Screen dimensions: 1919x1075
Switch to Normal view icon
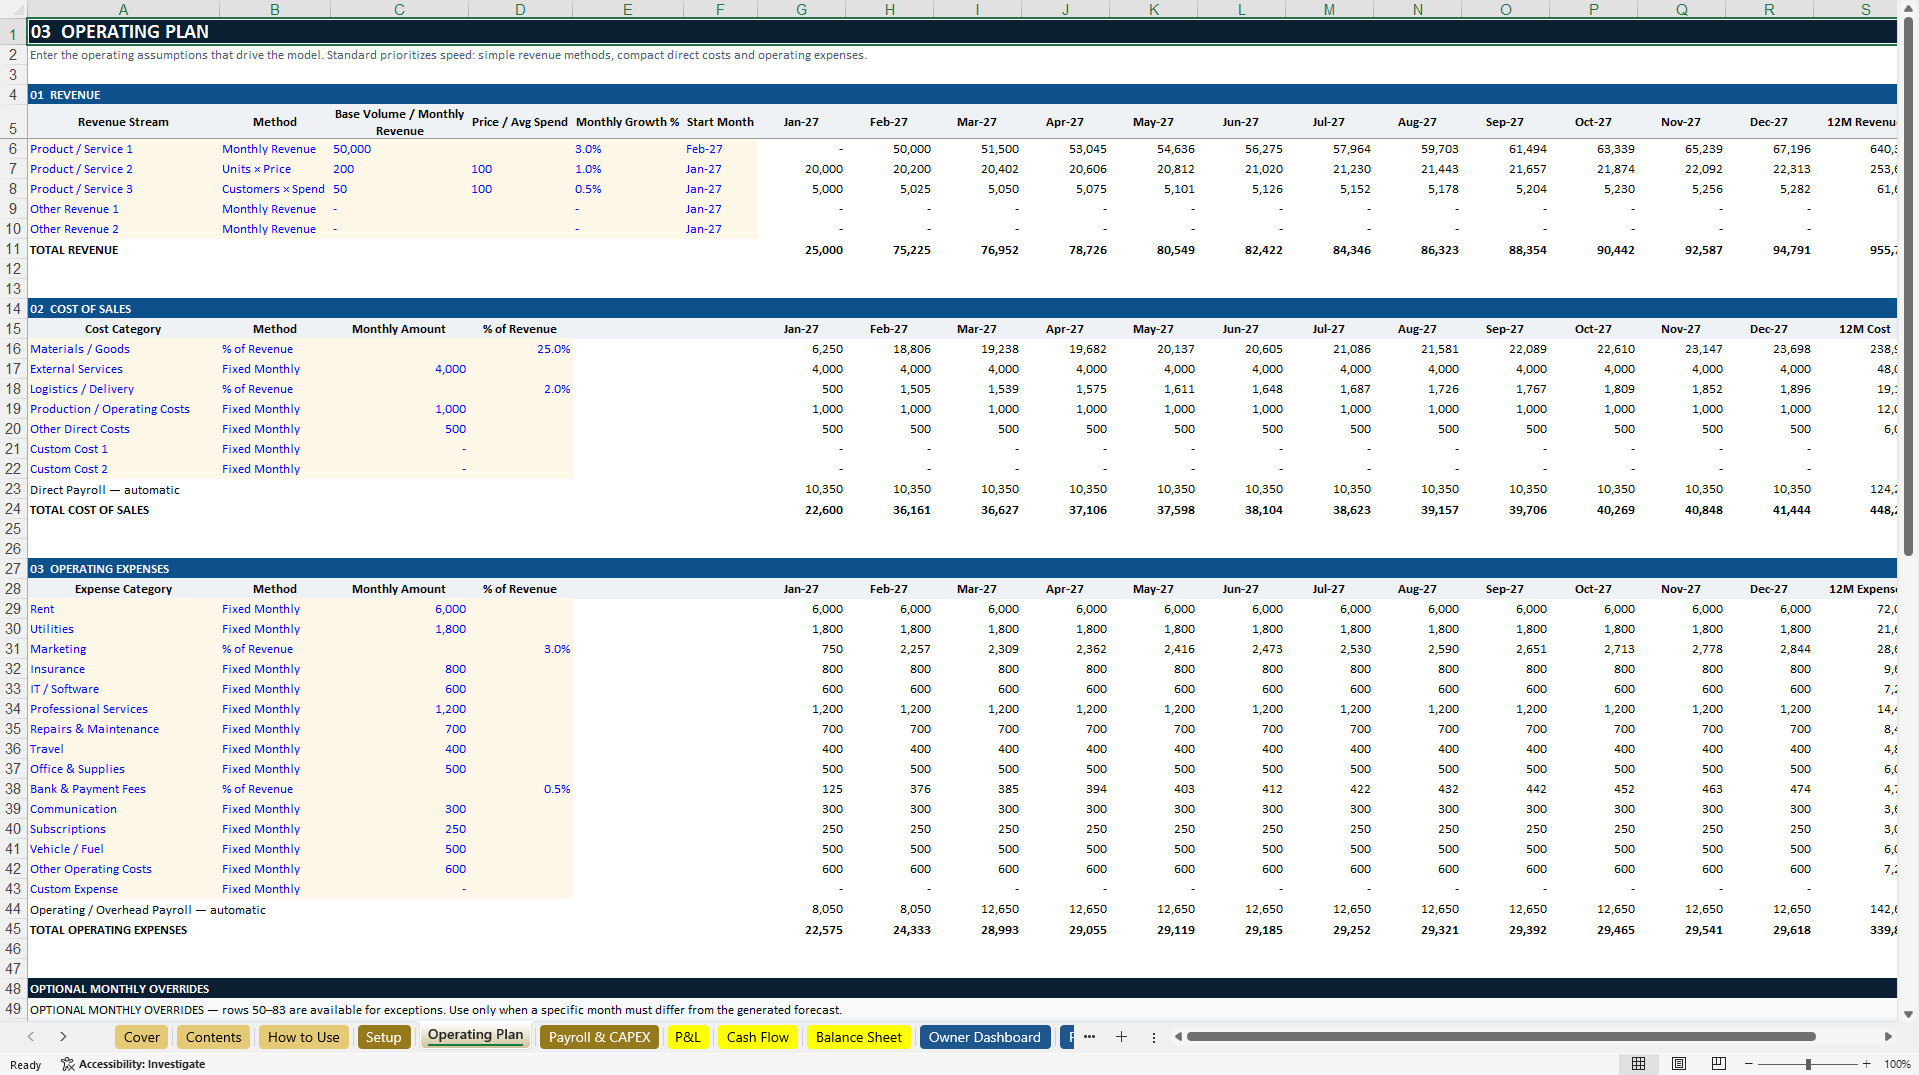click(1638, 1064)
